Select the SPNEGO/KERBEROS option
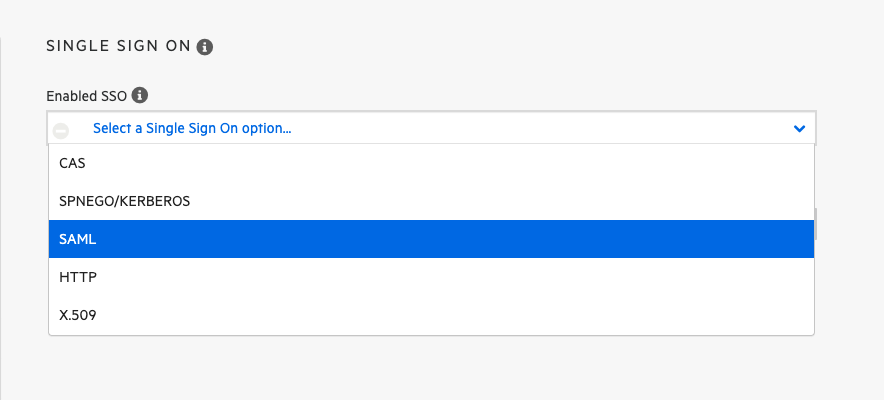This screenshot has width=884, height=400. coord(124,201)
